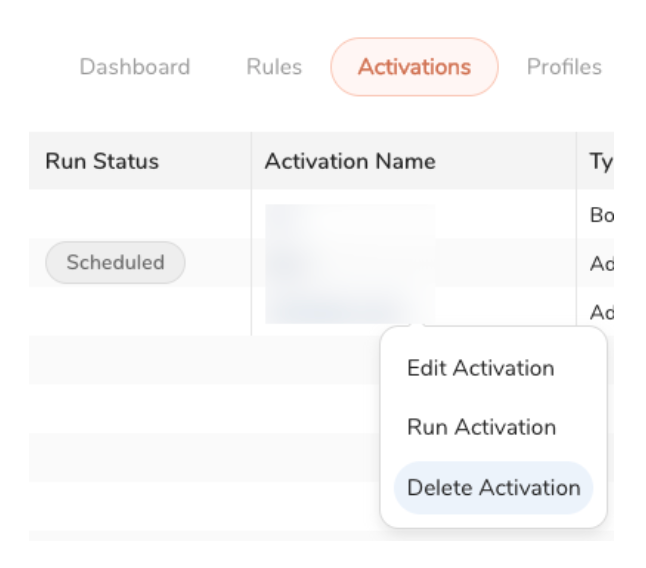Click the empty Run Status cell below Scheduled
The image size is (646, 568).
click(x=140, y=311)
